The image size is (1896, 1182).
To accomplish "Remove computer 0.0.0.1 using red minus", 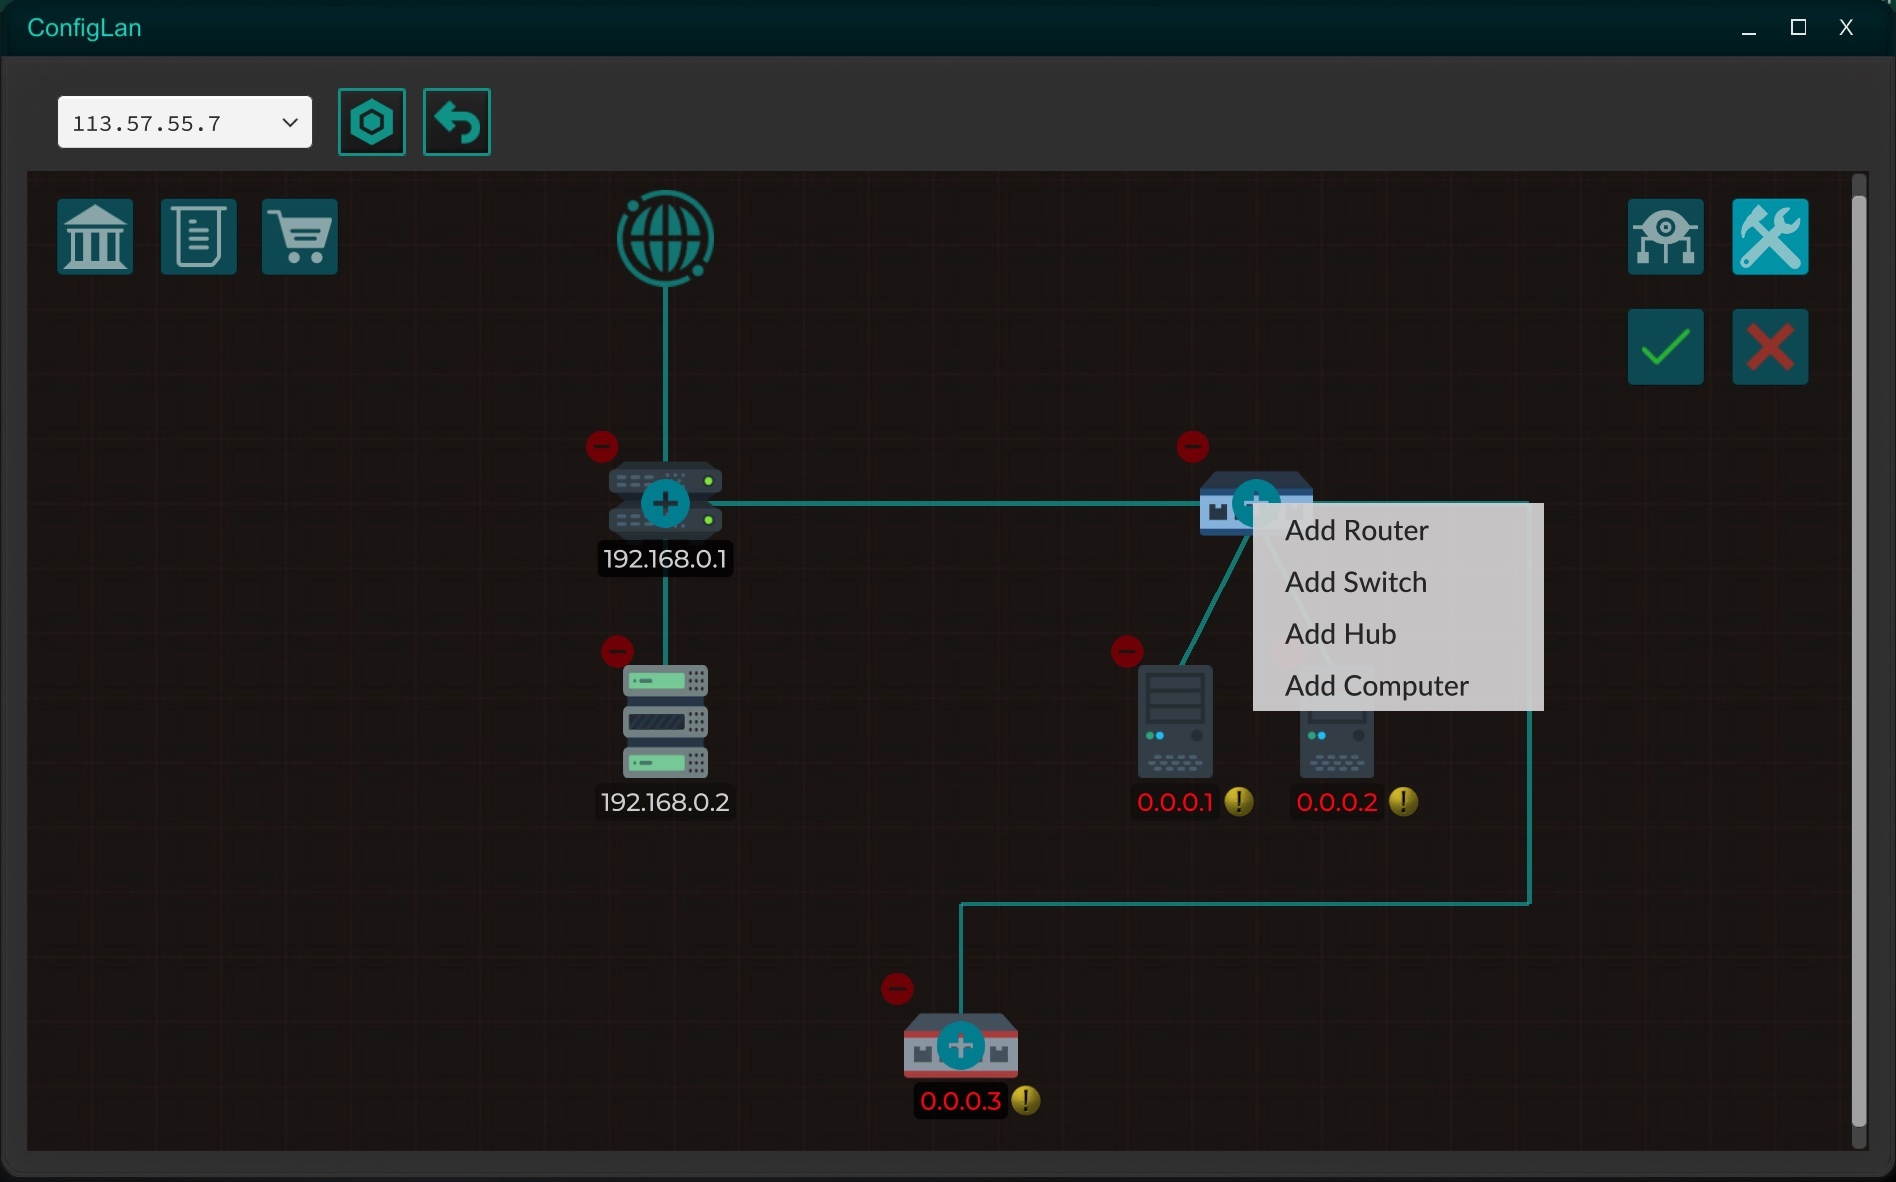I will 1127,651.
